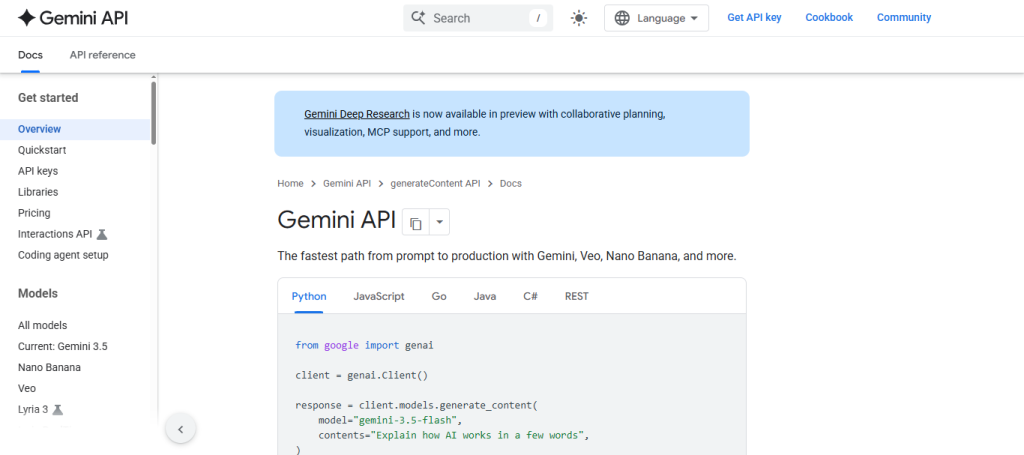Viewport: 1024px width, 455px height.
Task: Open the dropdown arrow next to copy page
Action: click(x=440, y=223)
